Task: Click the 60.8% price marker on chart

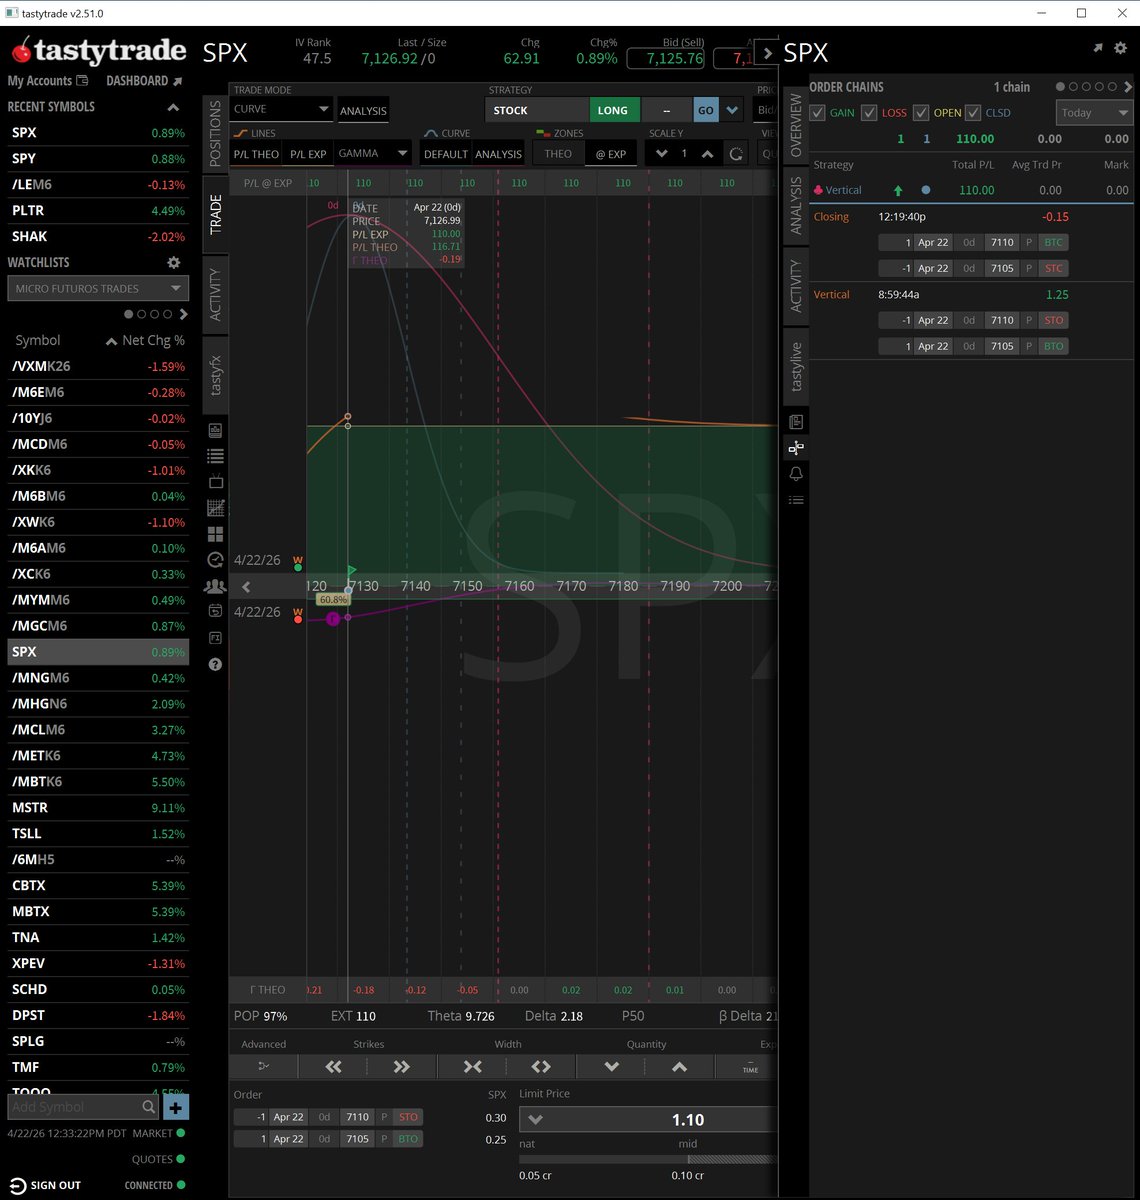Action: click(x=333, y=599)
